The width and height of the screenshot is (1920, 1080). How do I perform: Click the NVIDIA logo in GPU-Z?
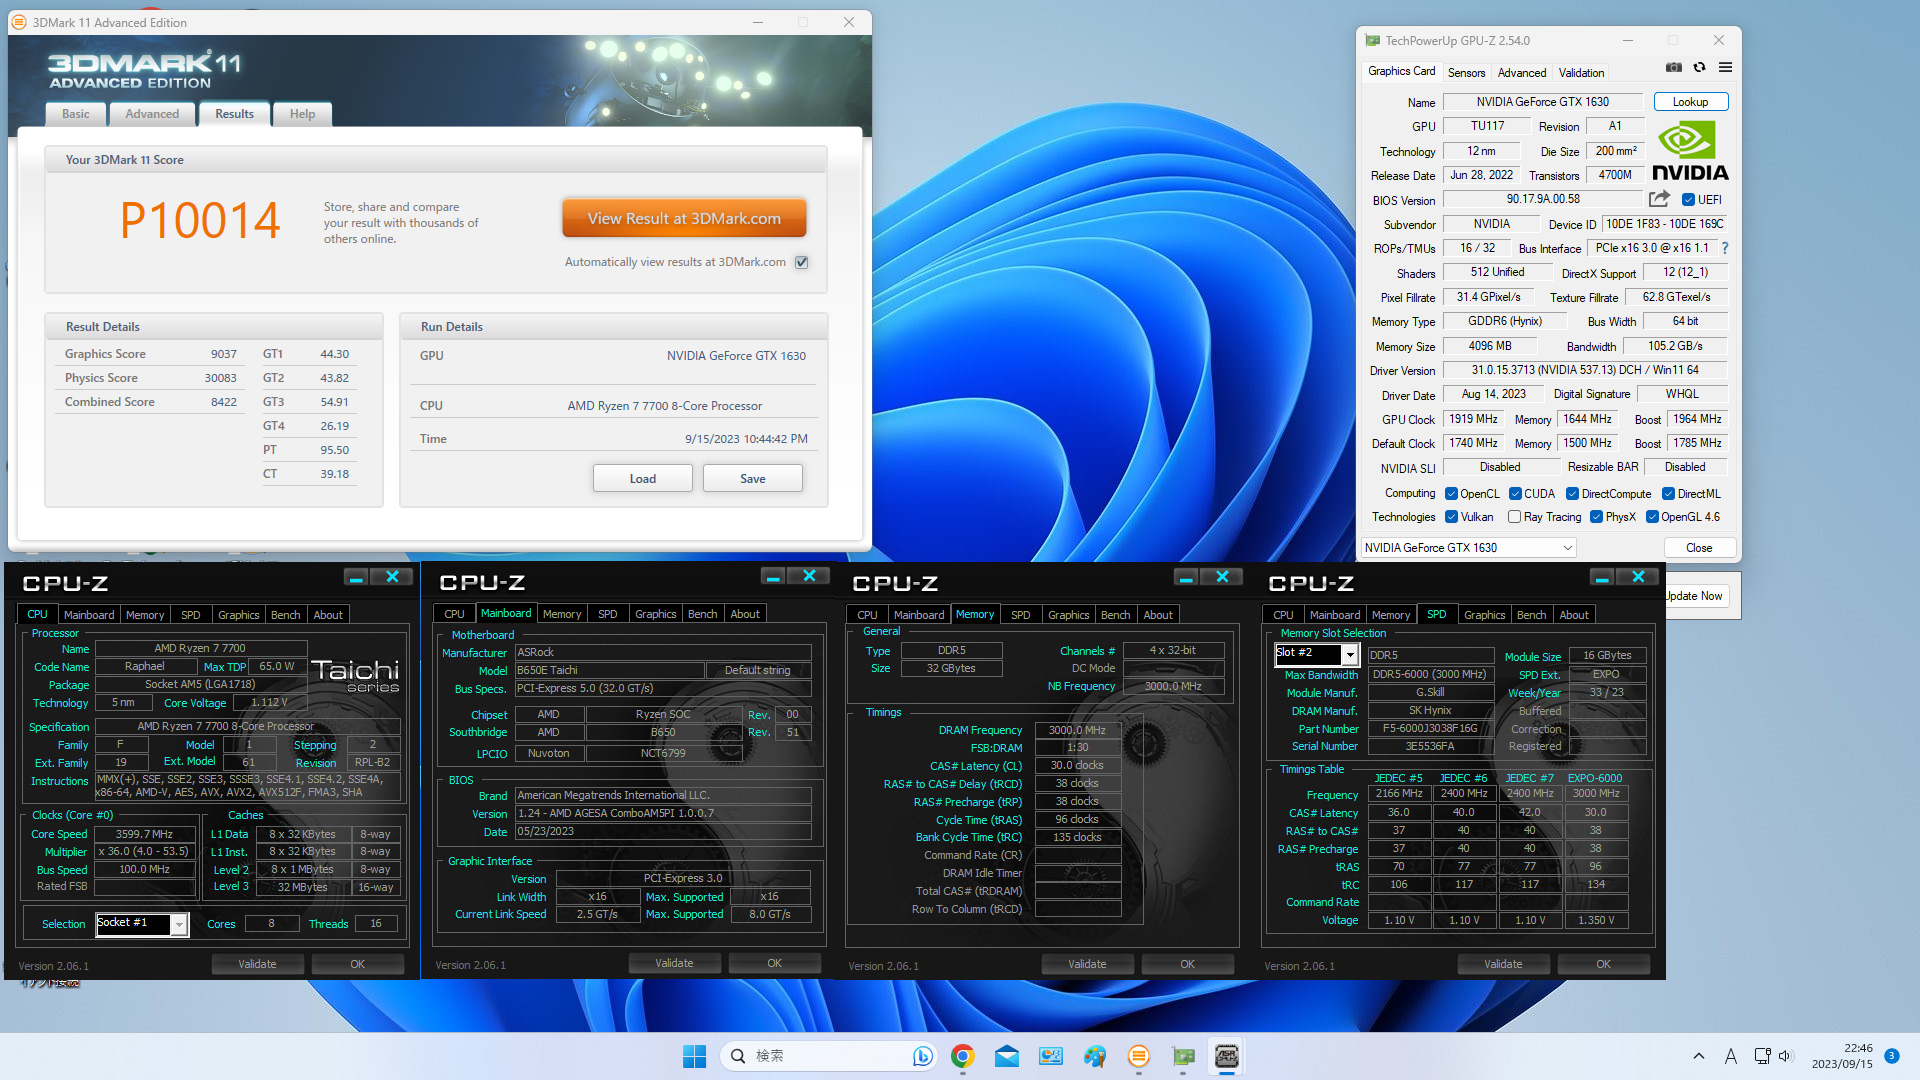pos(1690,151)
